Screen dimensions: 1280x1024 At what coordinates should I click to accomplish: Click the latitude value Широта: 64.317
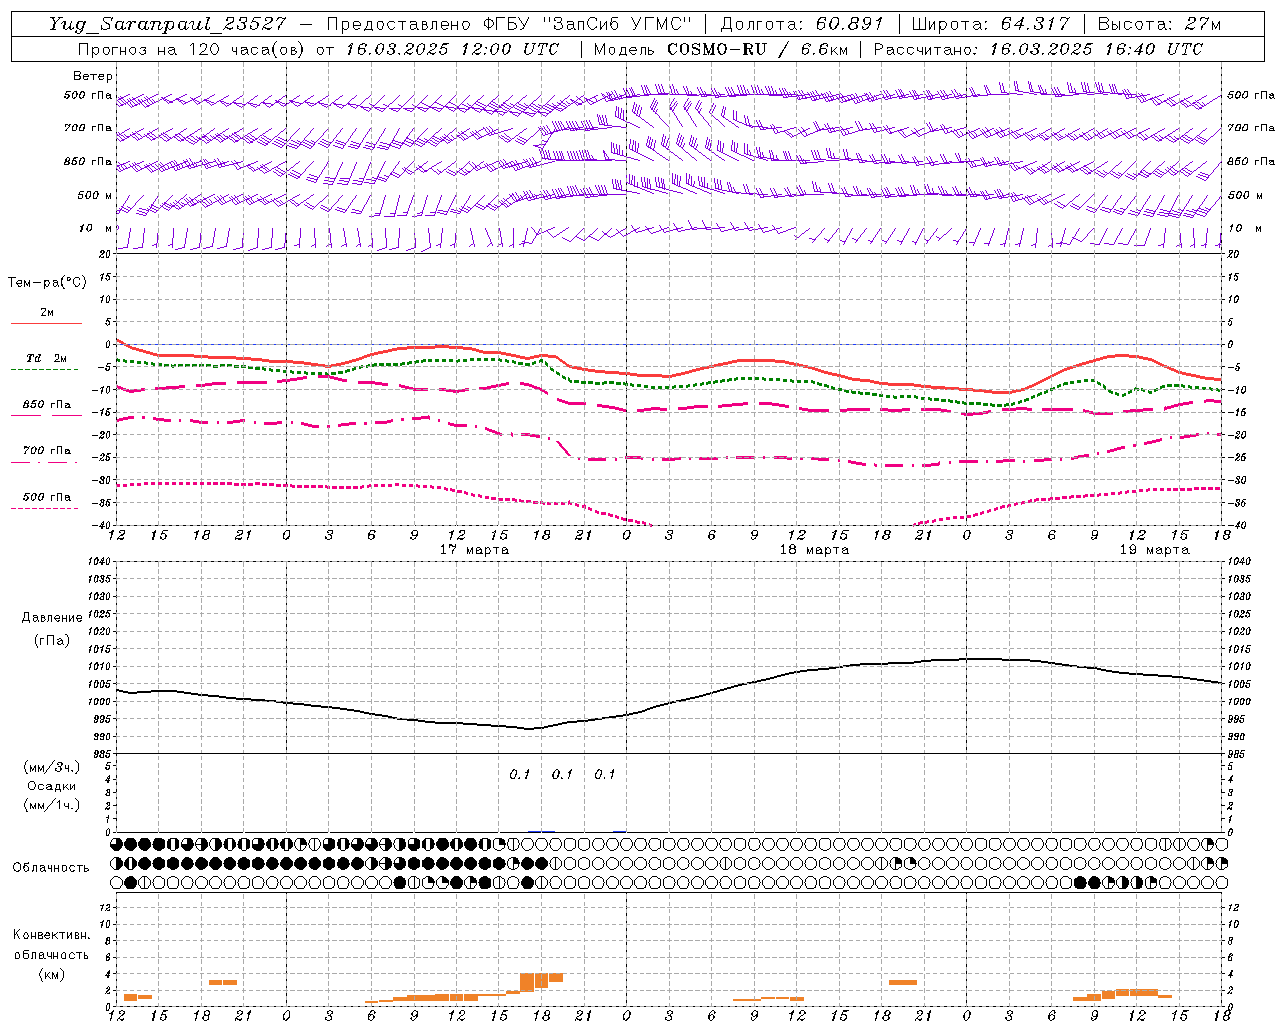tap(990, 24)
